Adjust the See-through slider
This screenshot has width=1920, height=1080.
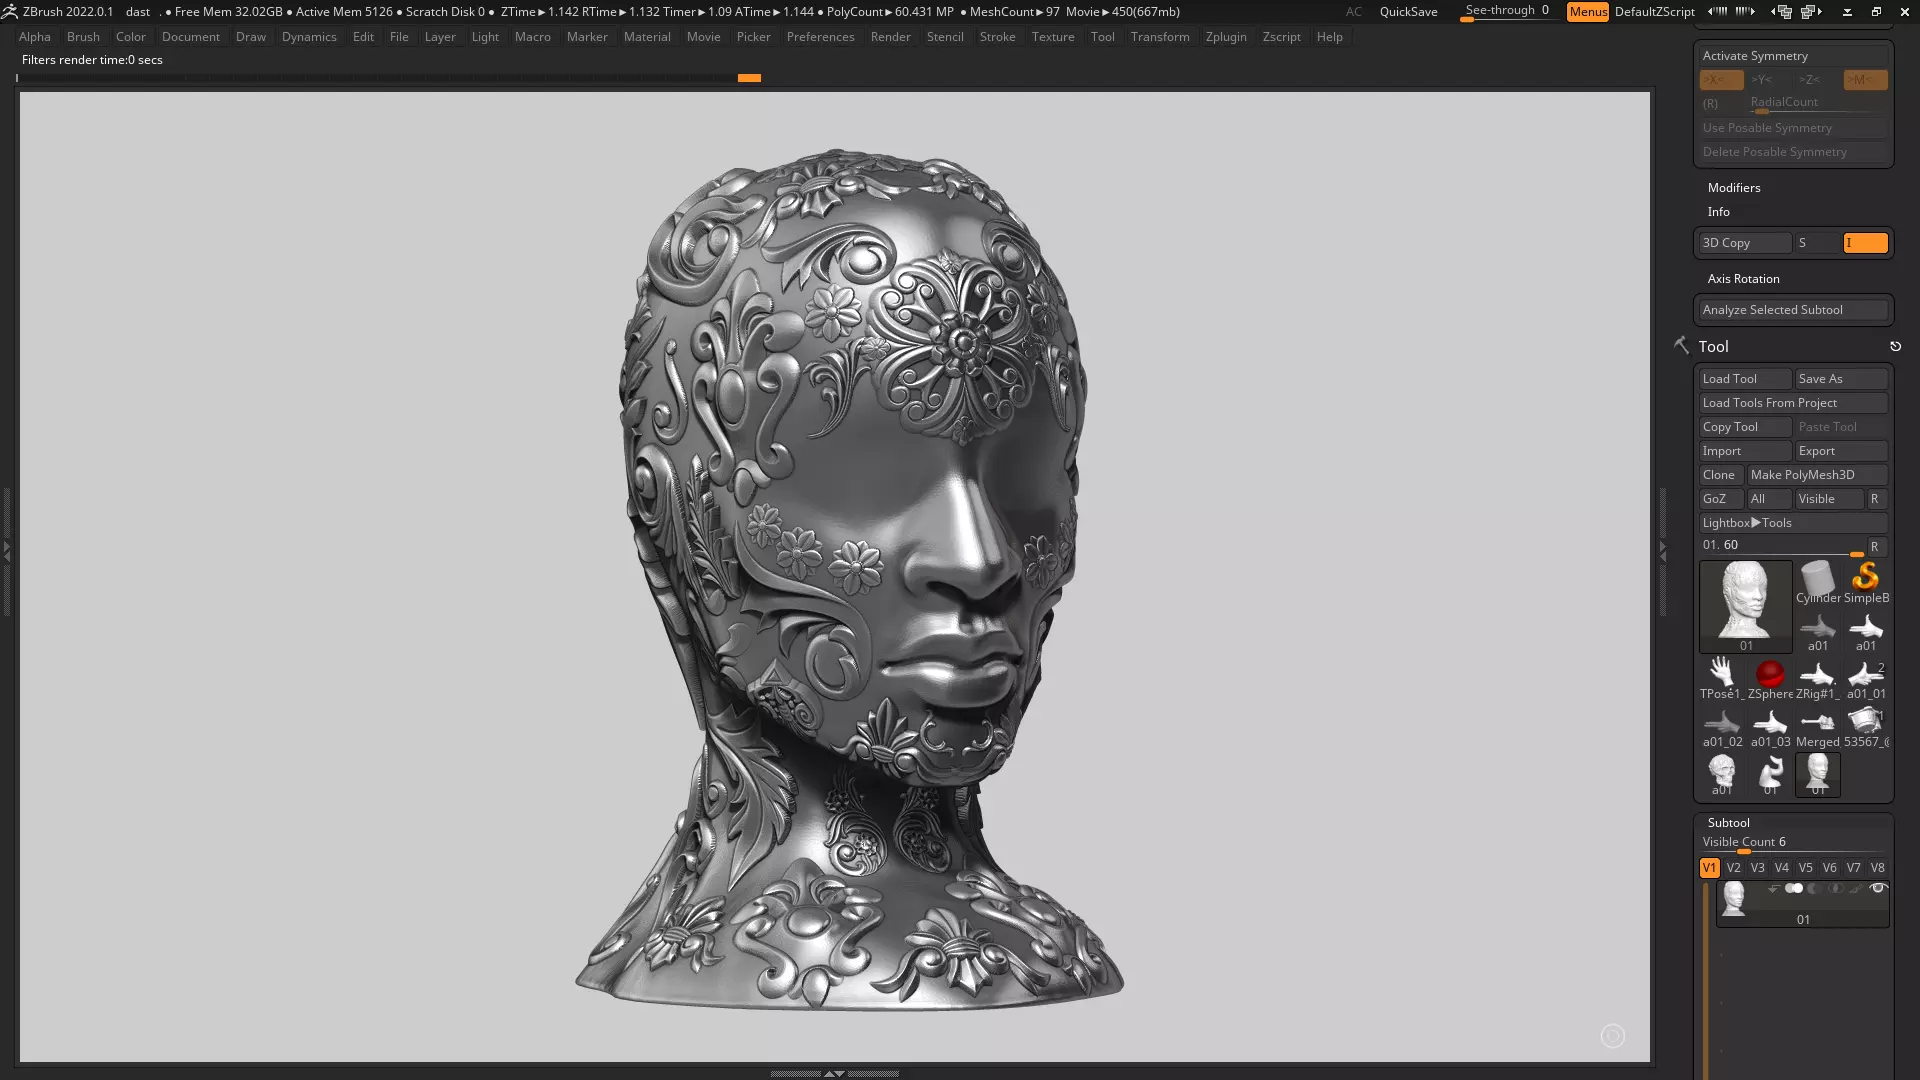pos(1510,12)
